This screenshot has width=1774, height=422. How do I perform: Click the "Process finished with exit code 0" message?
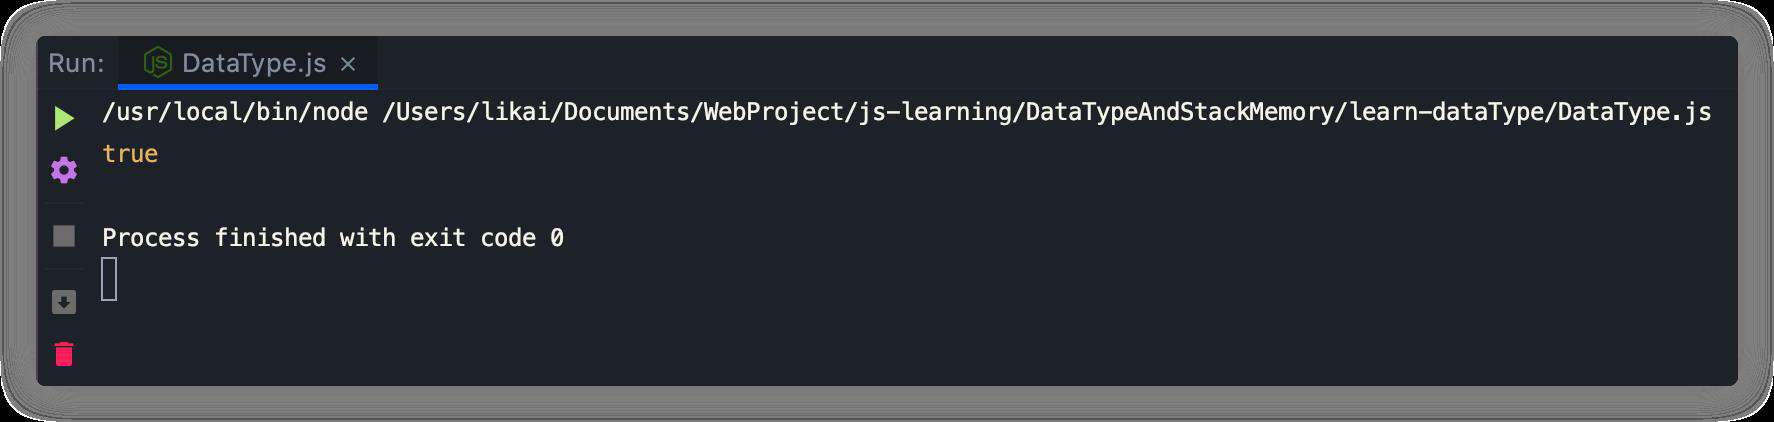333,237
